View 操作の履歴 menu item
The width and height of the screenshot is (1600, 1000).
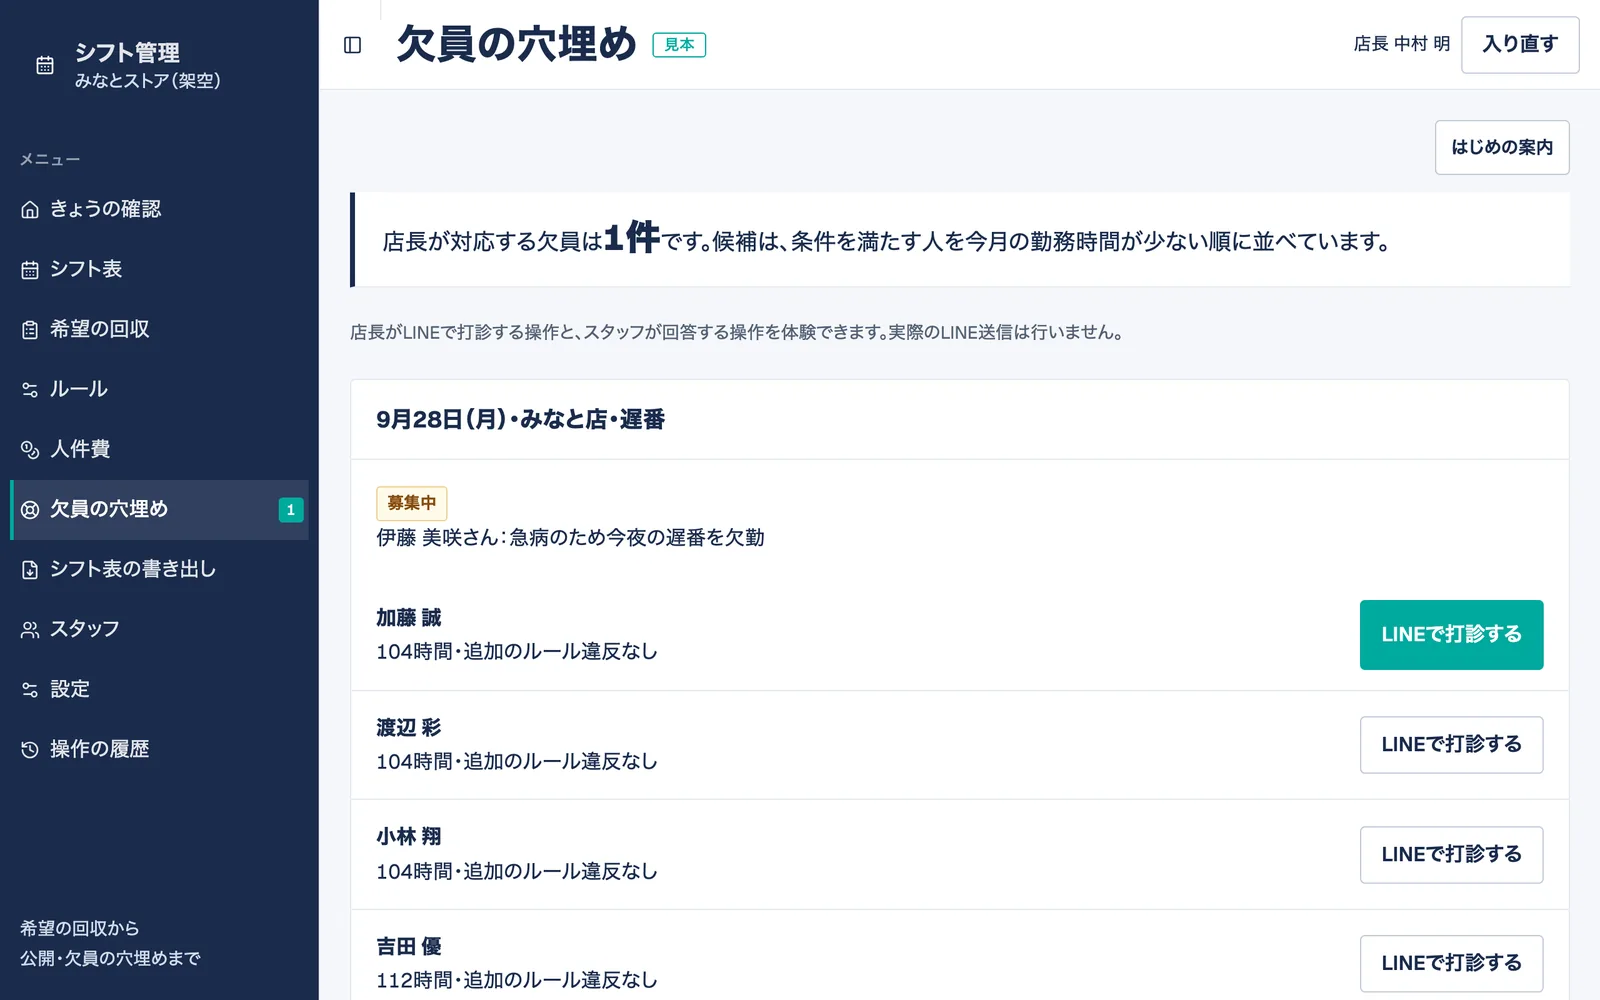[159, 749]
